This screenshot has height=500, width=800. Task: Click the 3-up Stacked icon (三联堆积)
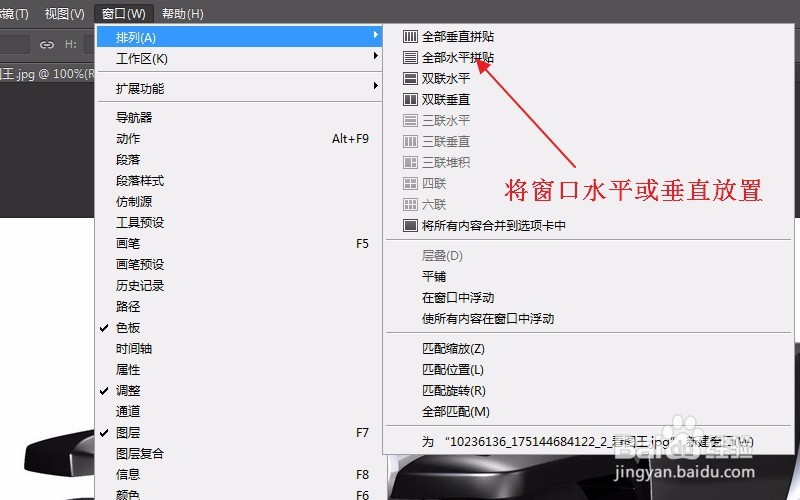[x=410, y=162]
